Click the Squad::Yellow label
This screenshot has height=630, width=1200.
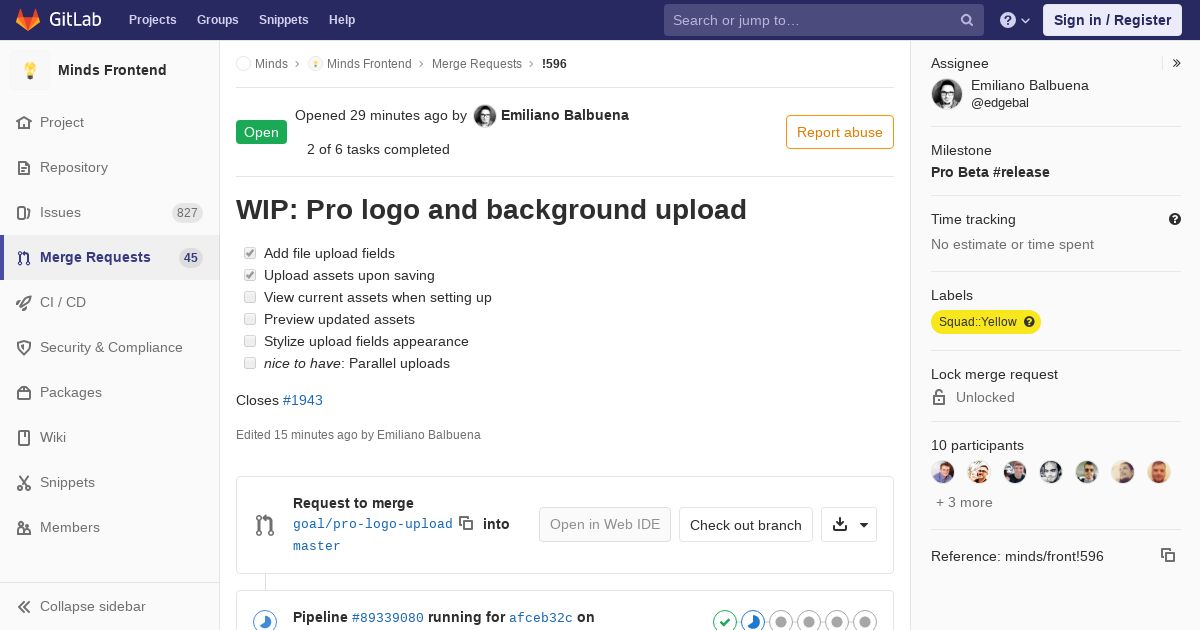(x=986, y=322)
